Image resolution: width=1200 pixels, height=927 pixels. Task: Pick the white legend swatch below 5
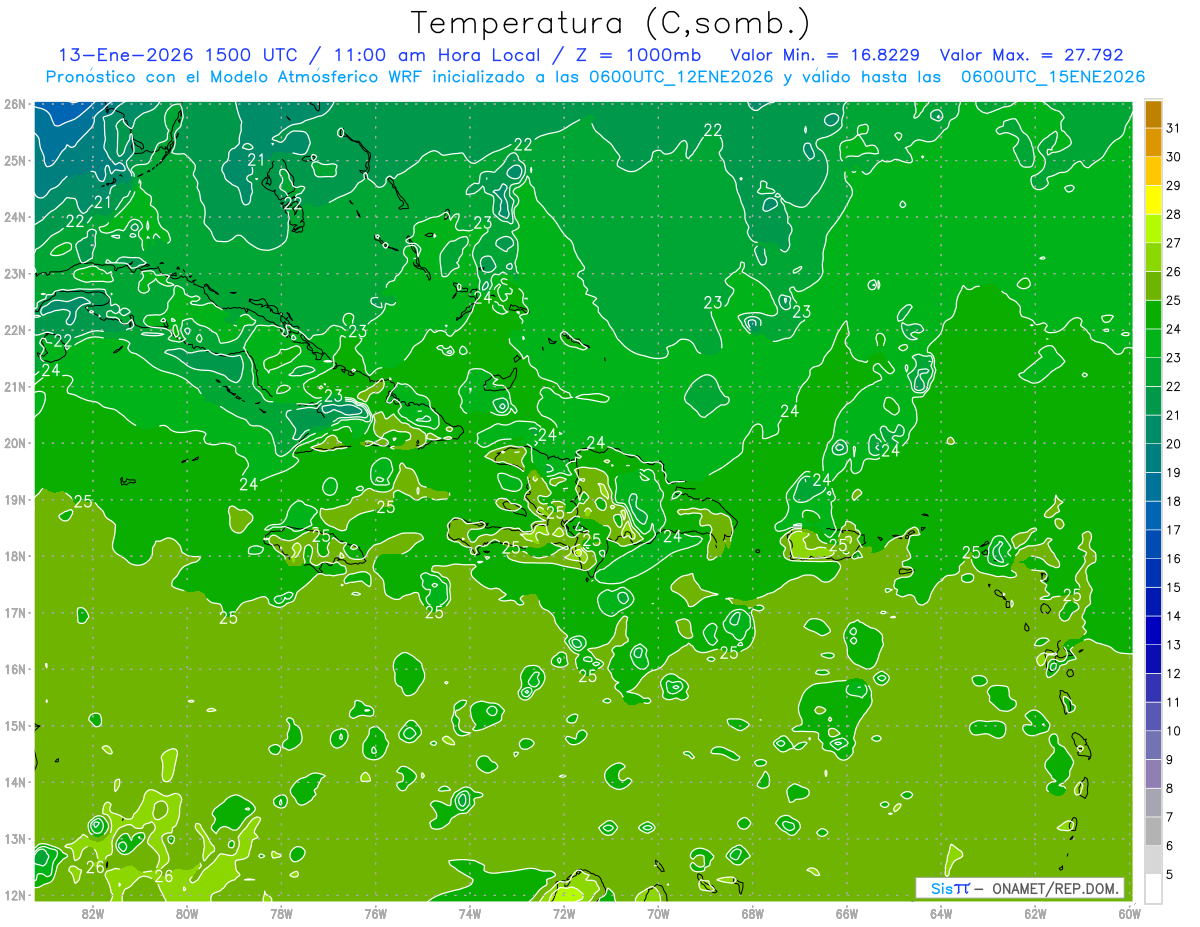click(x=1153, y=889)
